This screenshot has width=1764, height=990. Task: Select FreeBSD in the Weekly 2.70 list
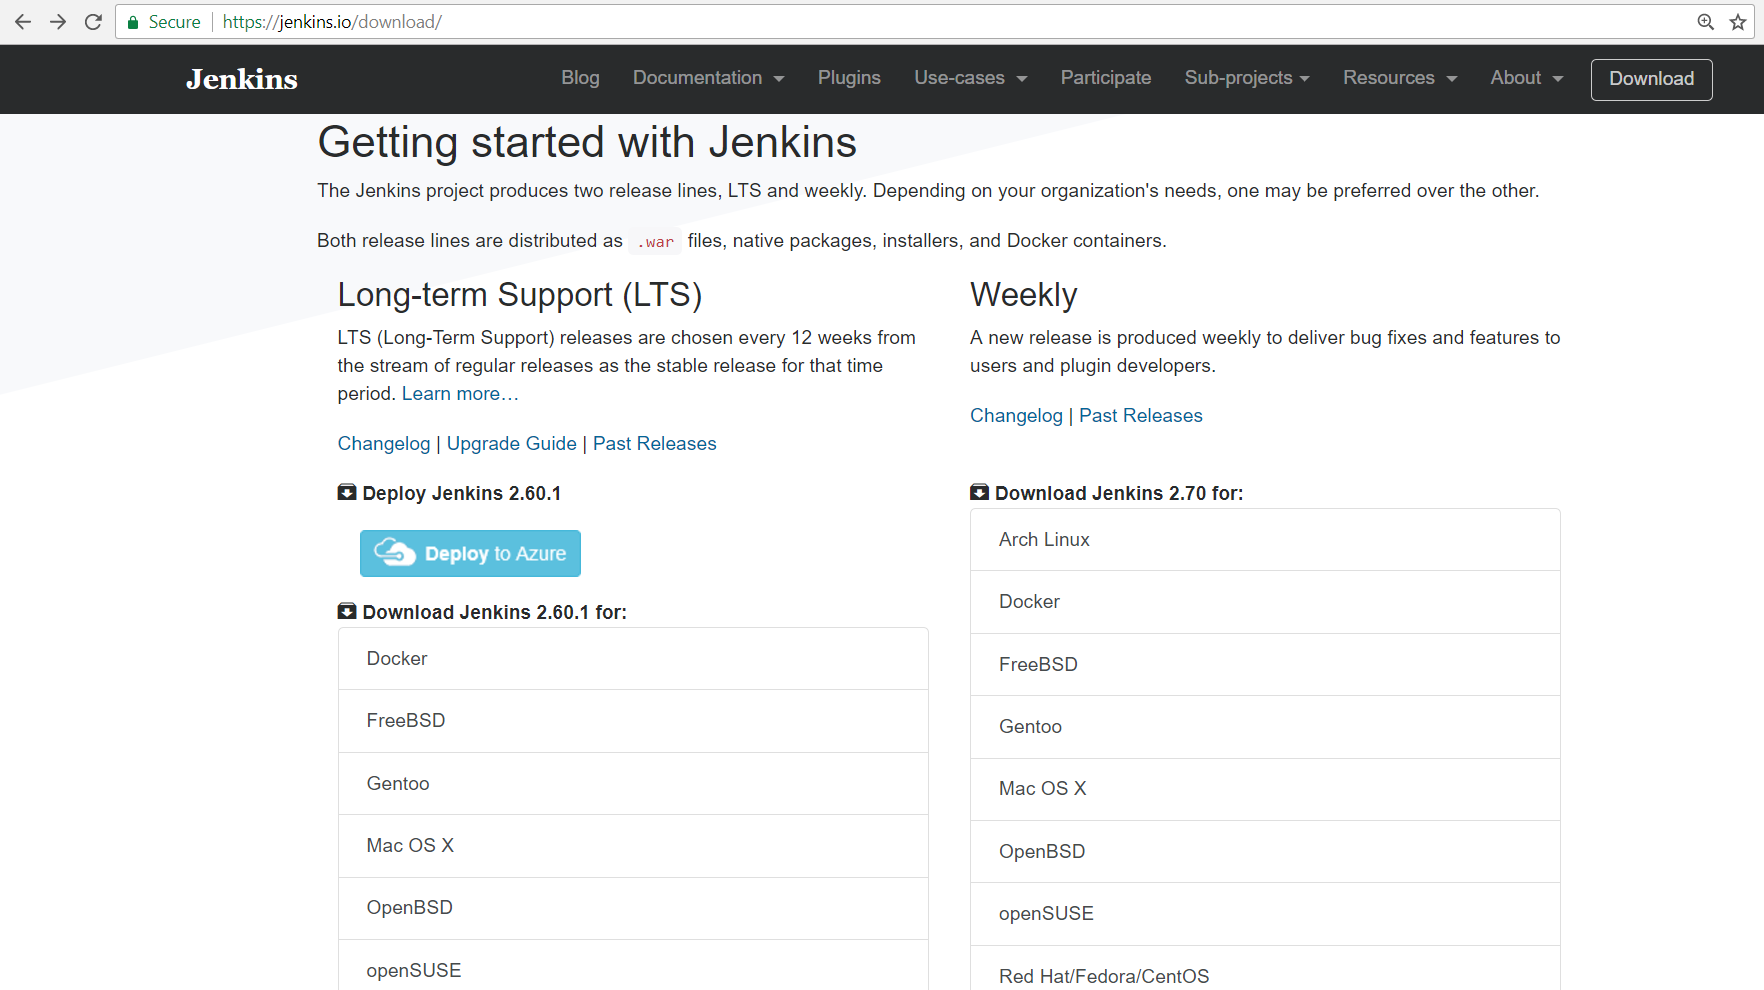point(1265,665)
